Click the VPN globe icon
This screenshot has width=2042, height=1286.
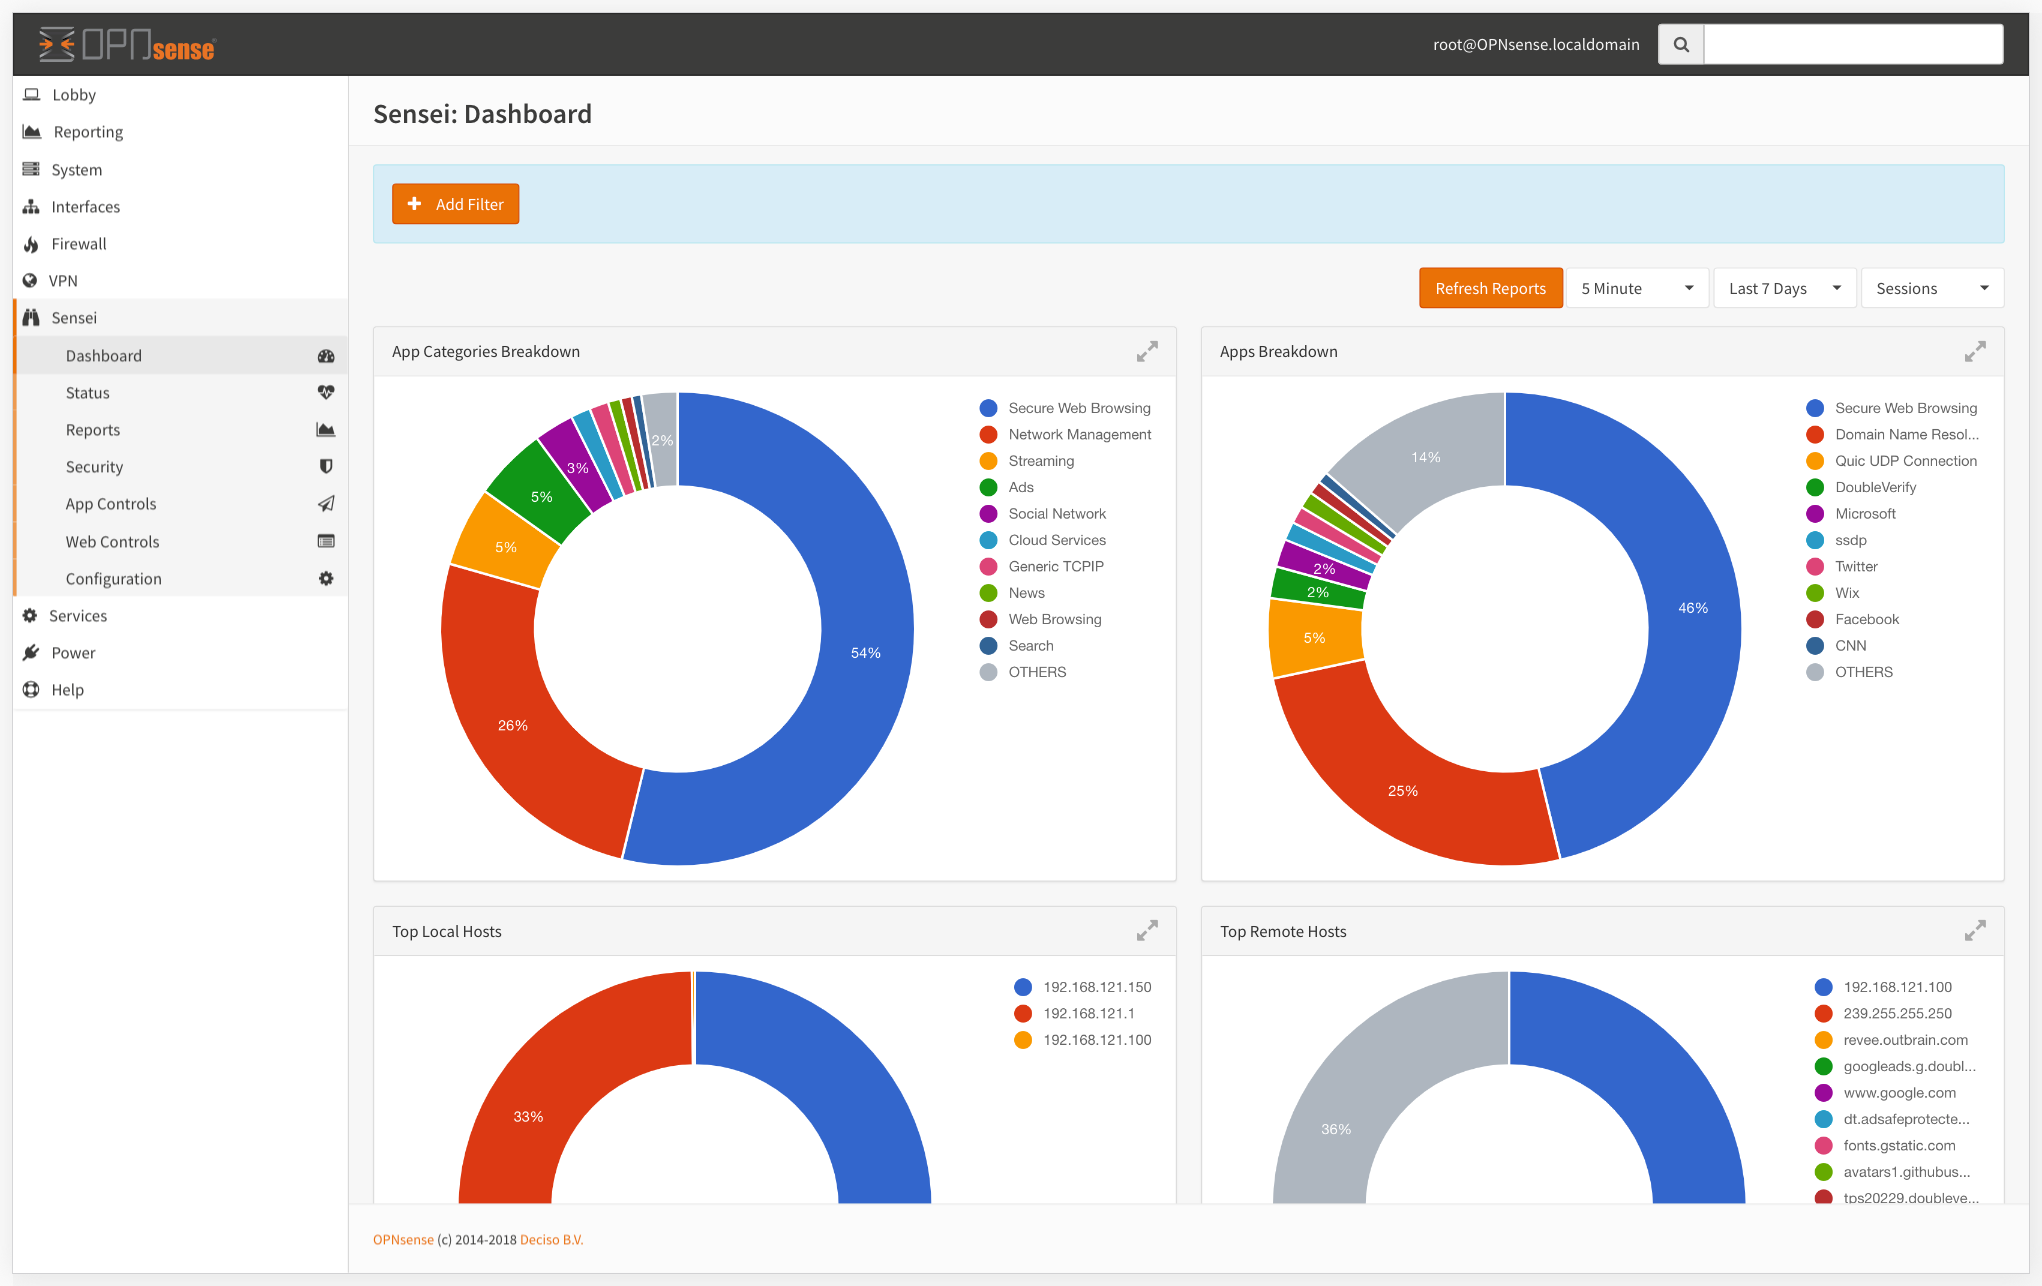[x=30, y=280]
